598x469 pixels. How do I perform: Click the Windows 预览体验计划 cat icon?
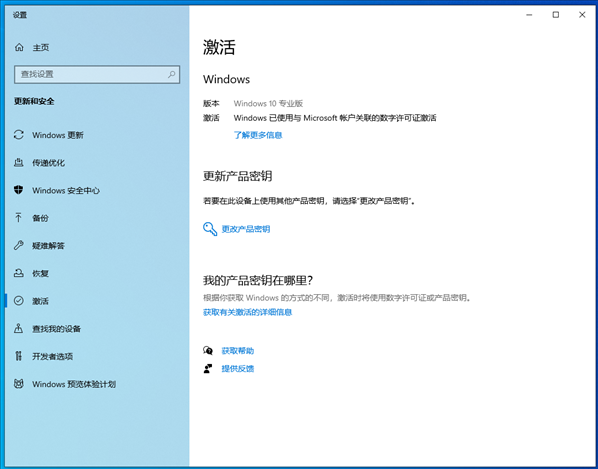coord(19,384)
